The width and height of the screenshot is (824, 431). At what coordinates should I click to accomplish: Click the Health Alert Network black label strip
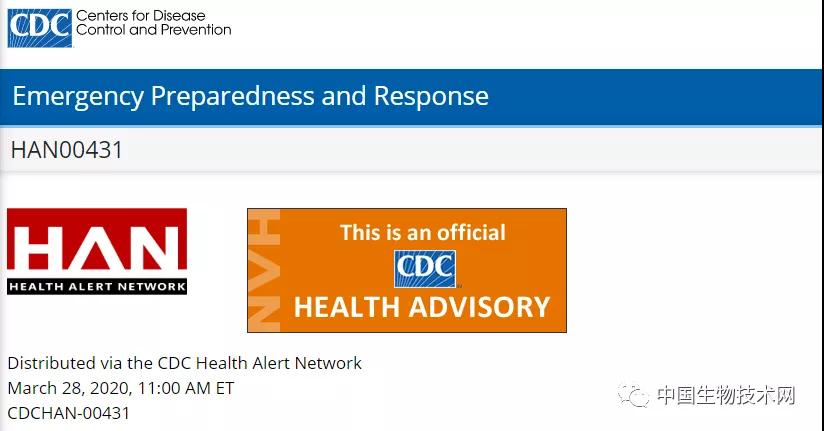point(97,286)
